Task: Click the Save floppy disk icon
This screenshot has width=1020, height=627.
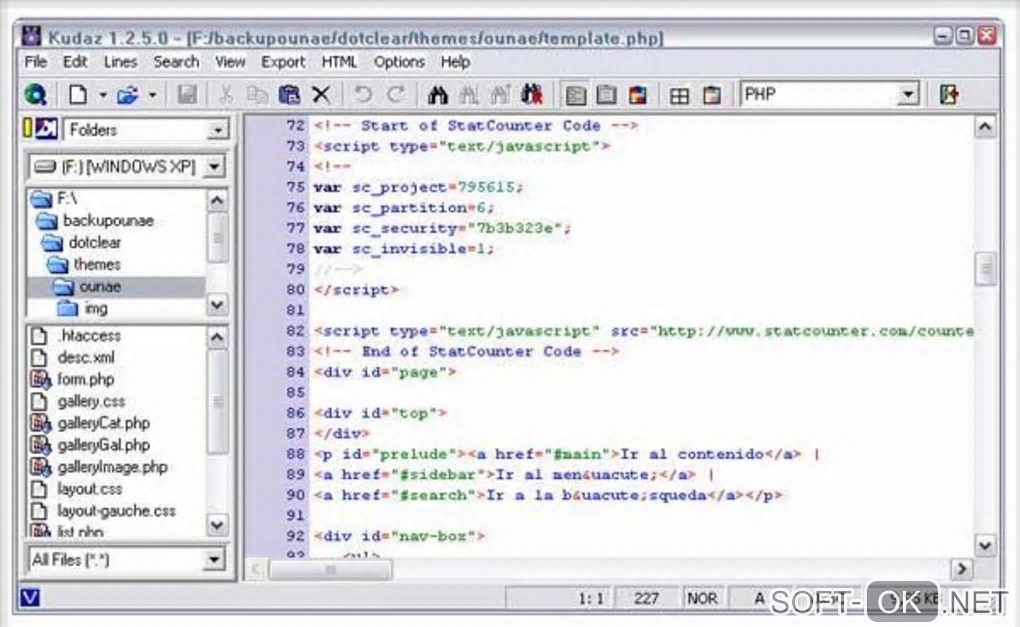Action: pos(187,95)
